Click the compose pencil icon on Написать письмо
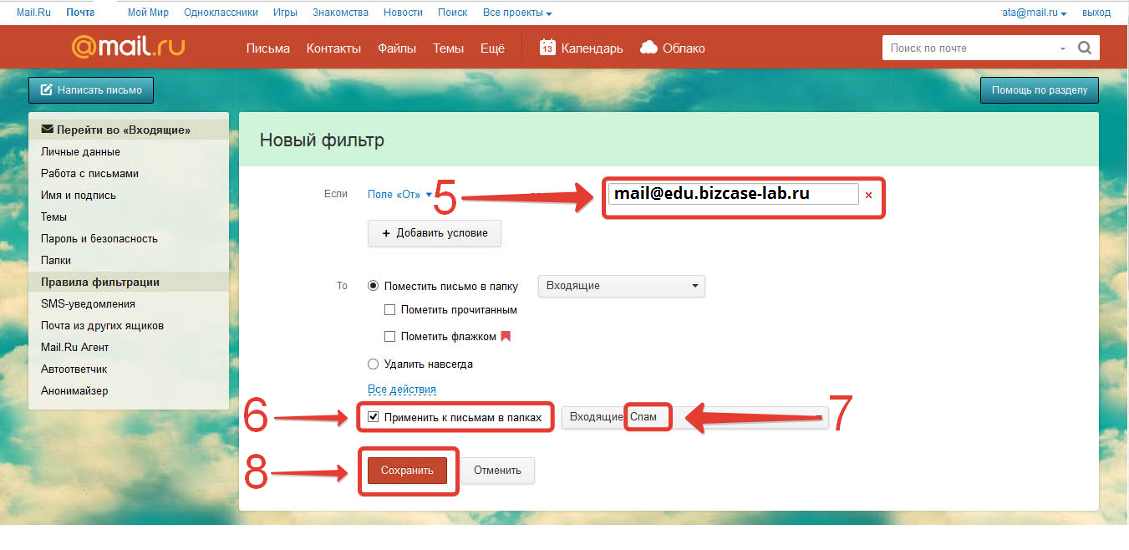1129x550 pixels. tap(46, 90)
